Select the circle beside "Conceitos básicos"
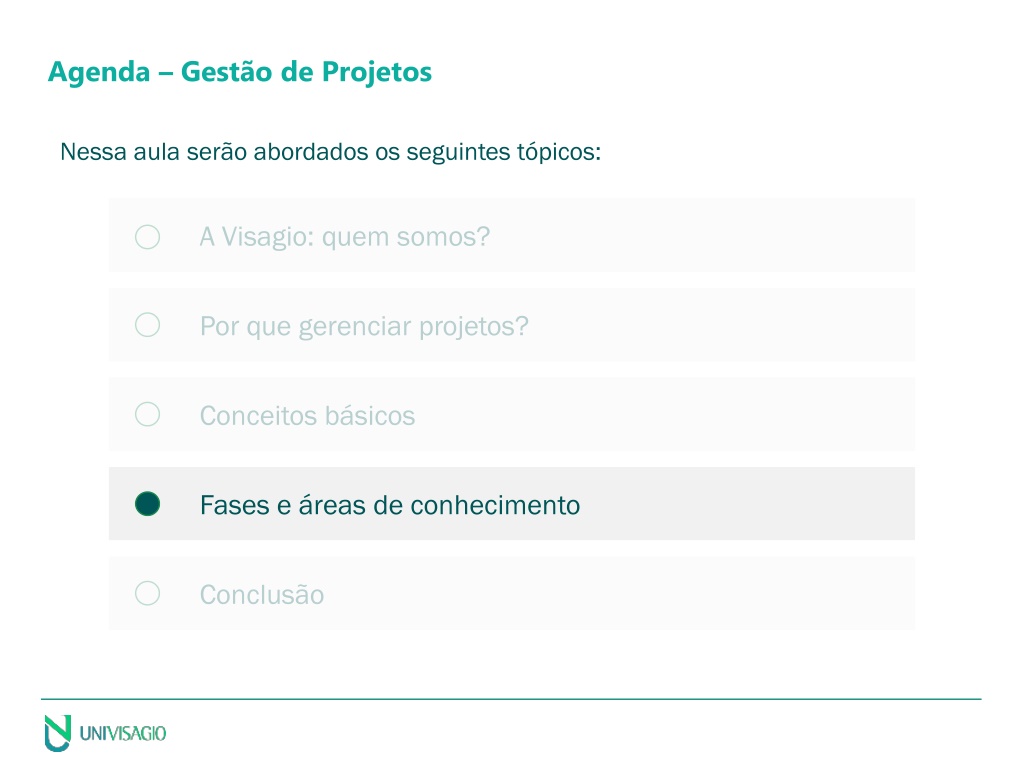This screenshot has height=768, width=1024. tap(148, 414)
